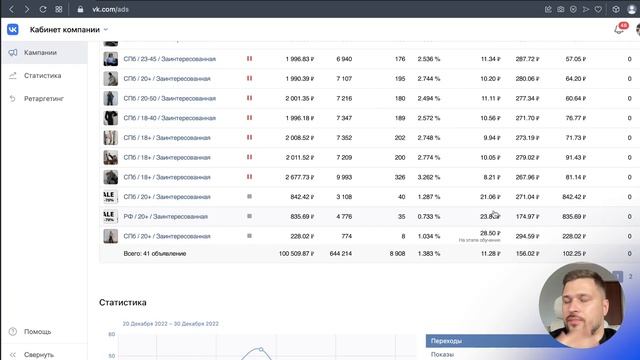Open ad СПб / 20-50 / Заинтересованная

coord(169,98)
